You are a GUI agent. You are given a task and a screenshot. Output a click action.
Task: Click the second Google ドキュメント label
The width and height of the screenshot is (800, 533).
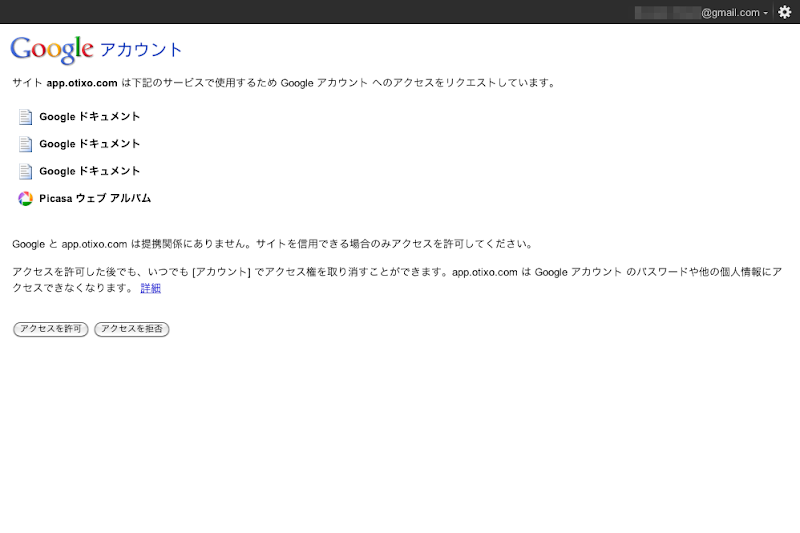click(89, 144)
